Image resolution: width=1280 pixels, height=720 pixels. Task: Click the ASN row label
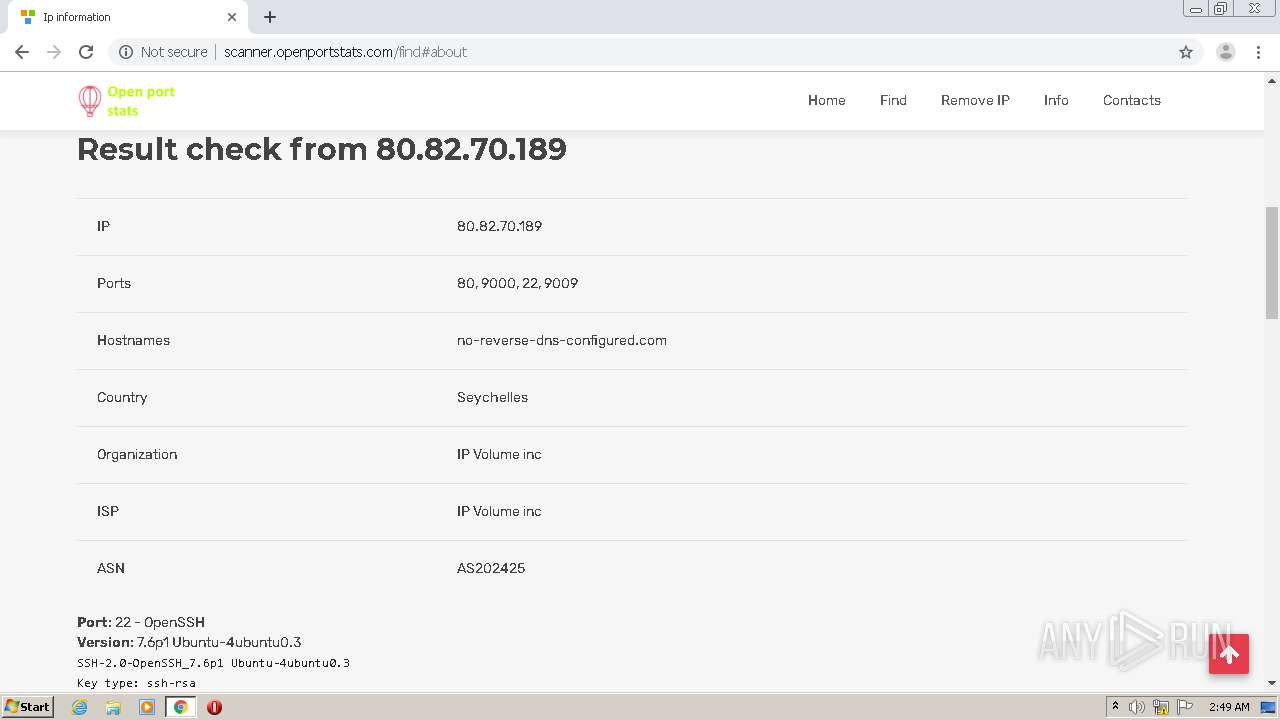(111, 568)
